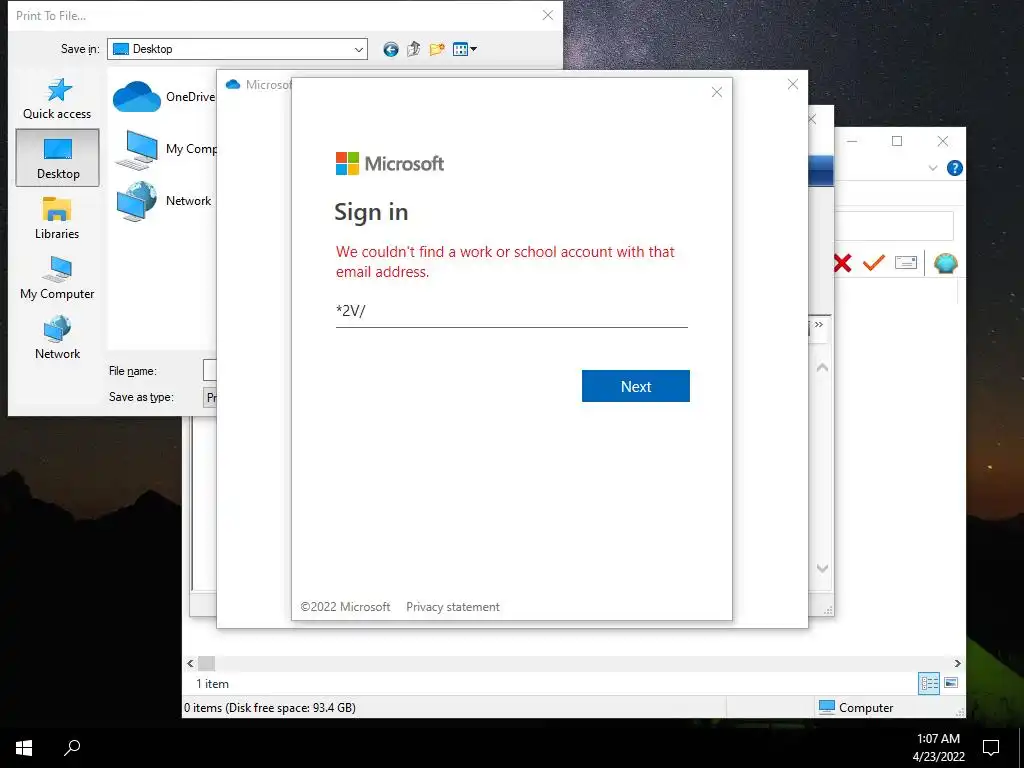Expand the double chevron overflow
The width and height of the screenshot is (1024, 768).
[818, 325]
